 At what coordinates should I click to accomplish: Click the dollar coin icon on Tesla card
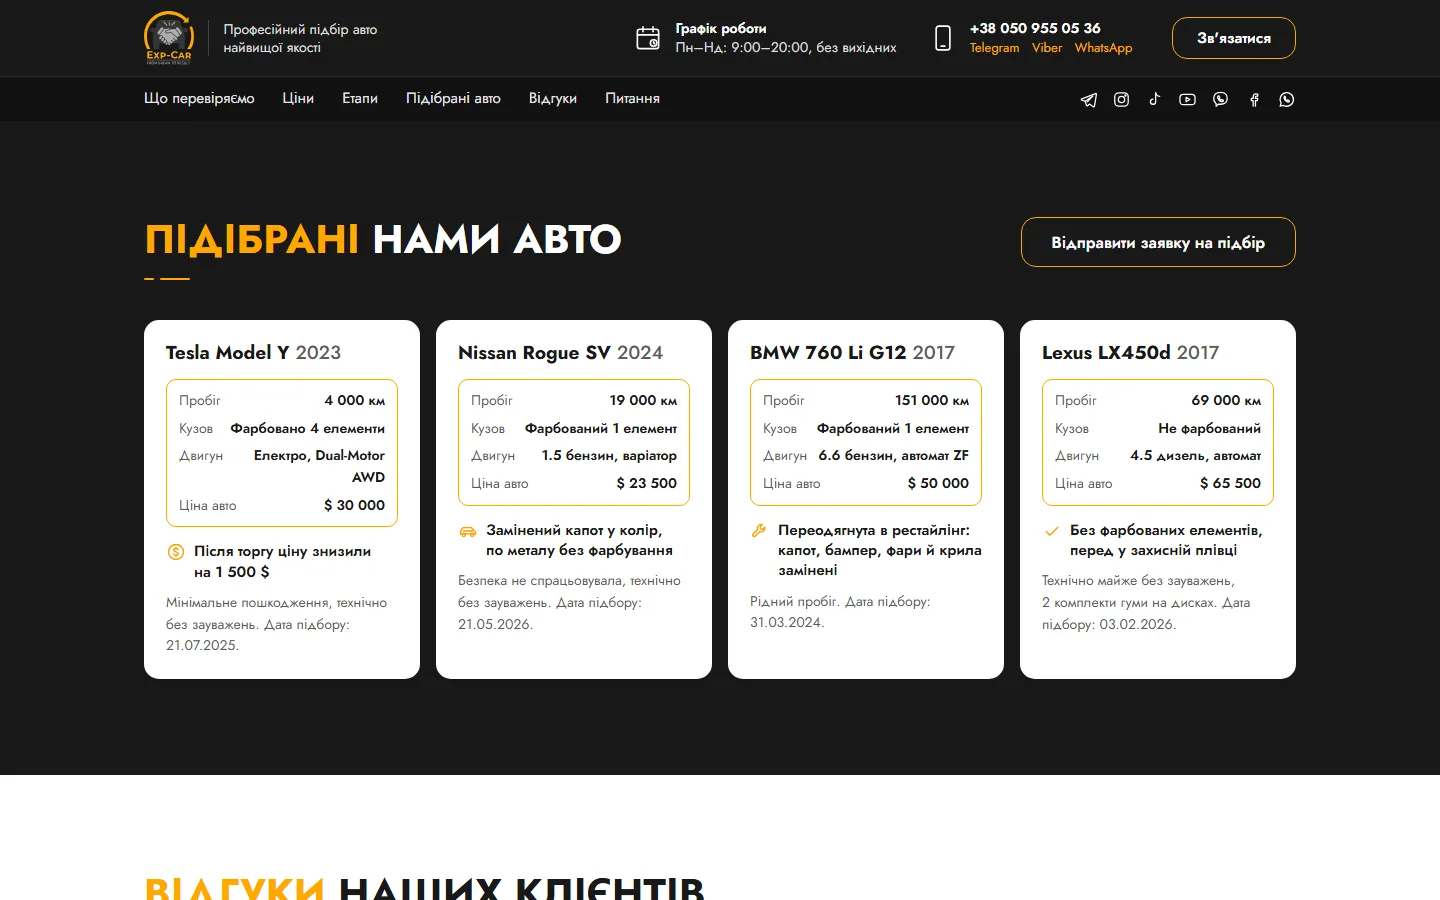[x=176, y=551]
